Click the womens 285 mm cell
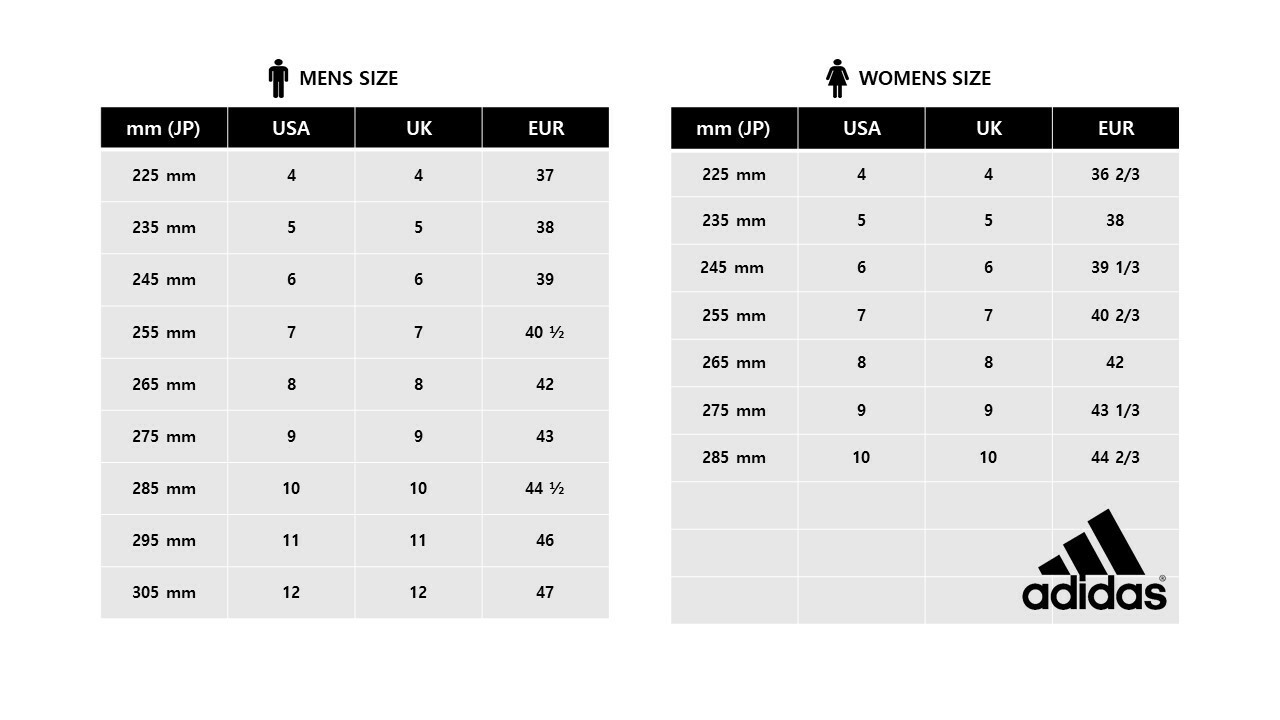The width and height of the screenshot is (1280, 720). [x=733, y=457]
